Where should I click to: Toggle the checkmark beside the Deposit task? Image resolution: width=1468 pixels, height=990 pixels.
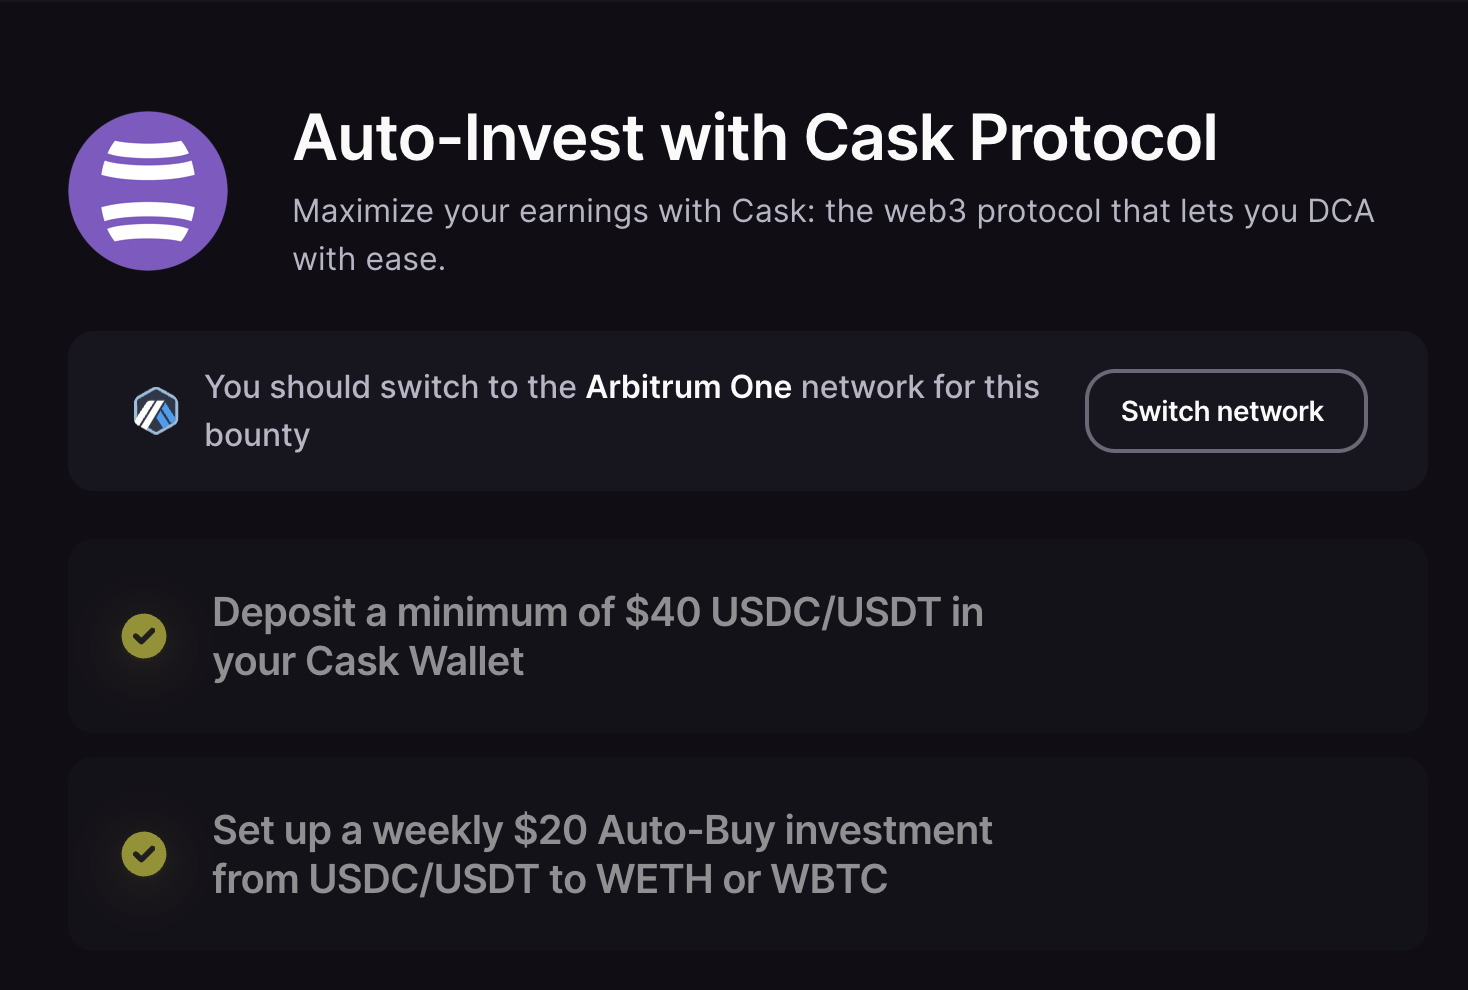(144, 636)
